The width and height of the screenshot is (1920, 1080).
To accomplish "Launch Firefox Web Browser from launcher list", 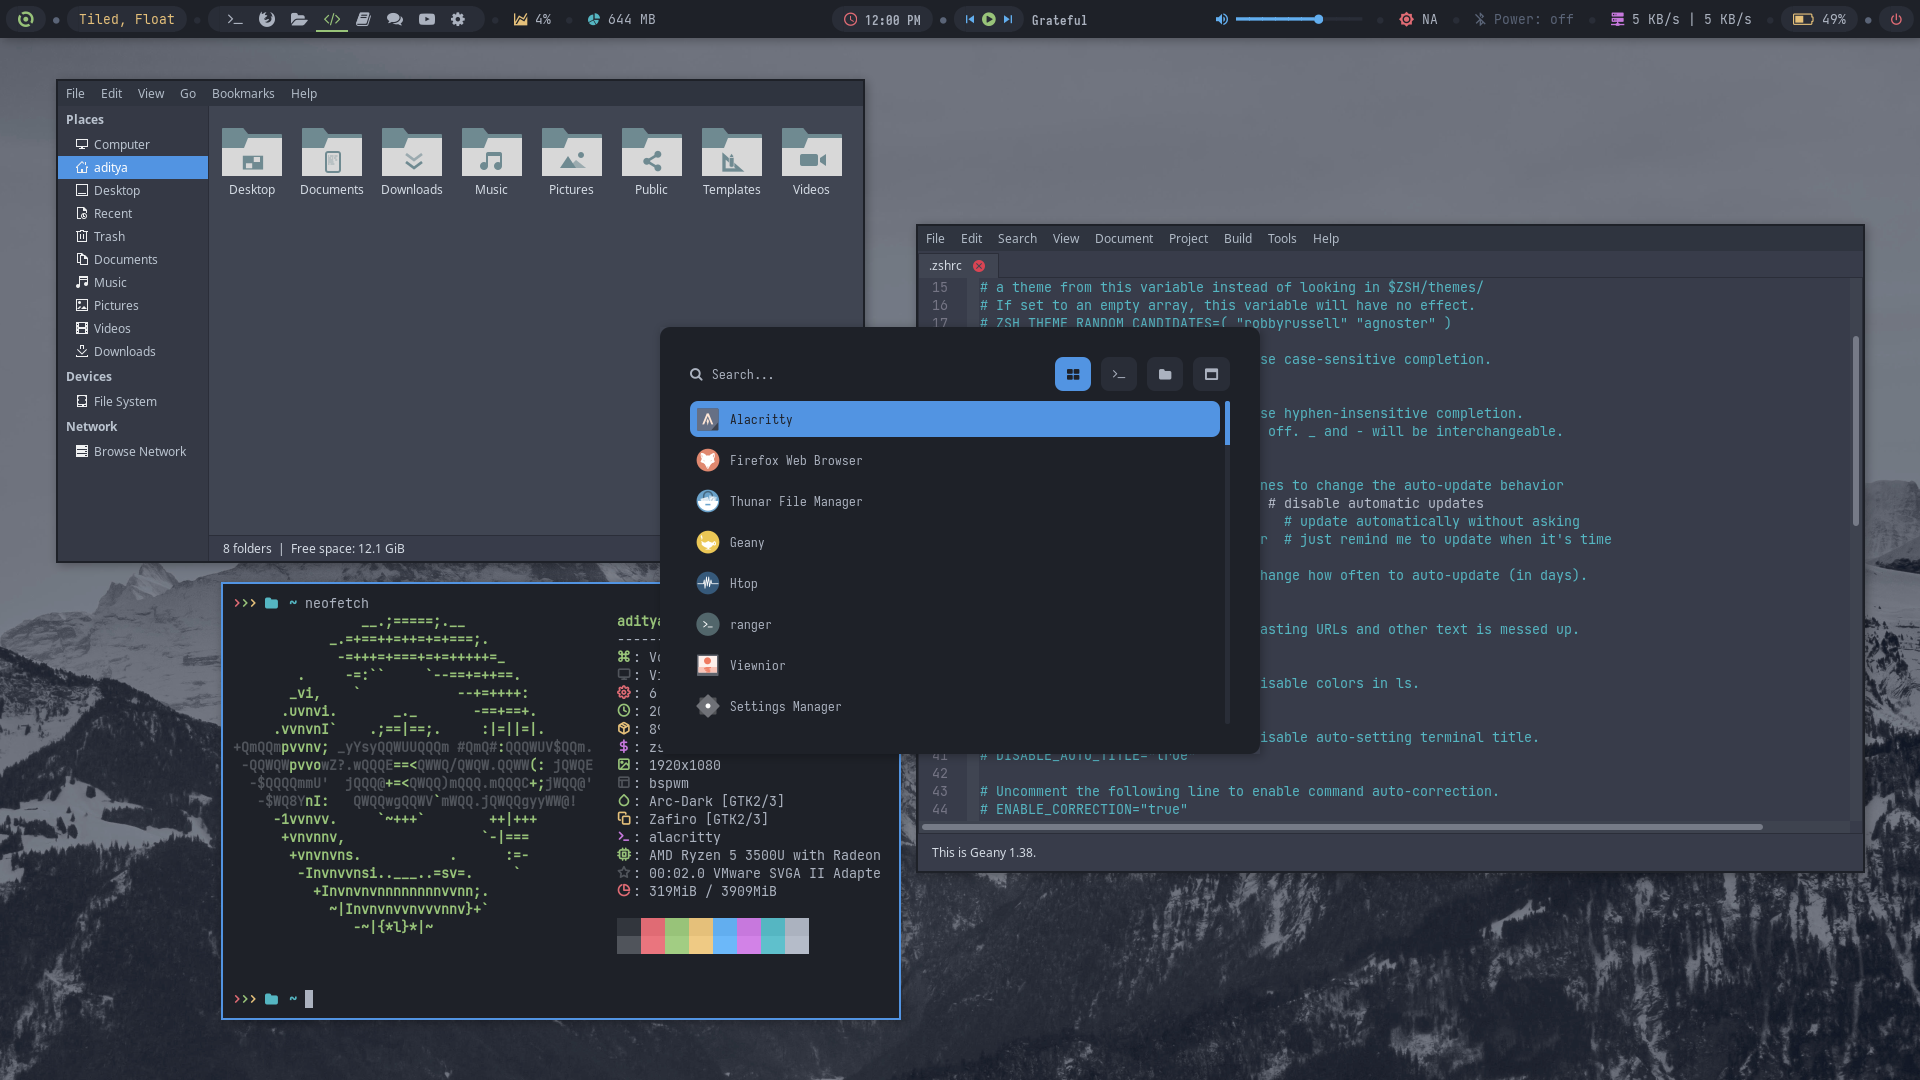I will (795, 460).
